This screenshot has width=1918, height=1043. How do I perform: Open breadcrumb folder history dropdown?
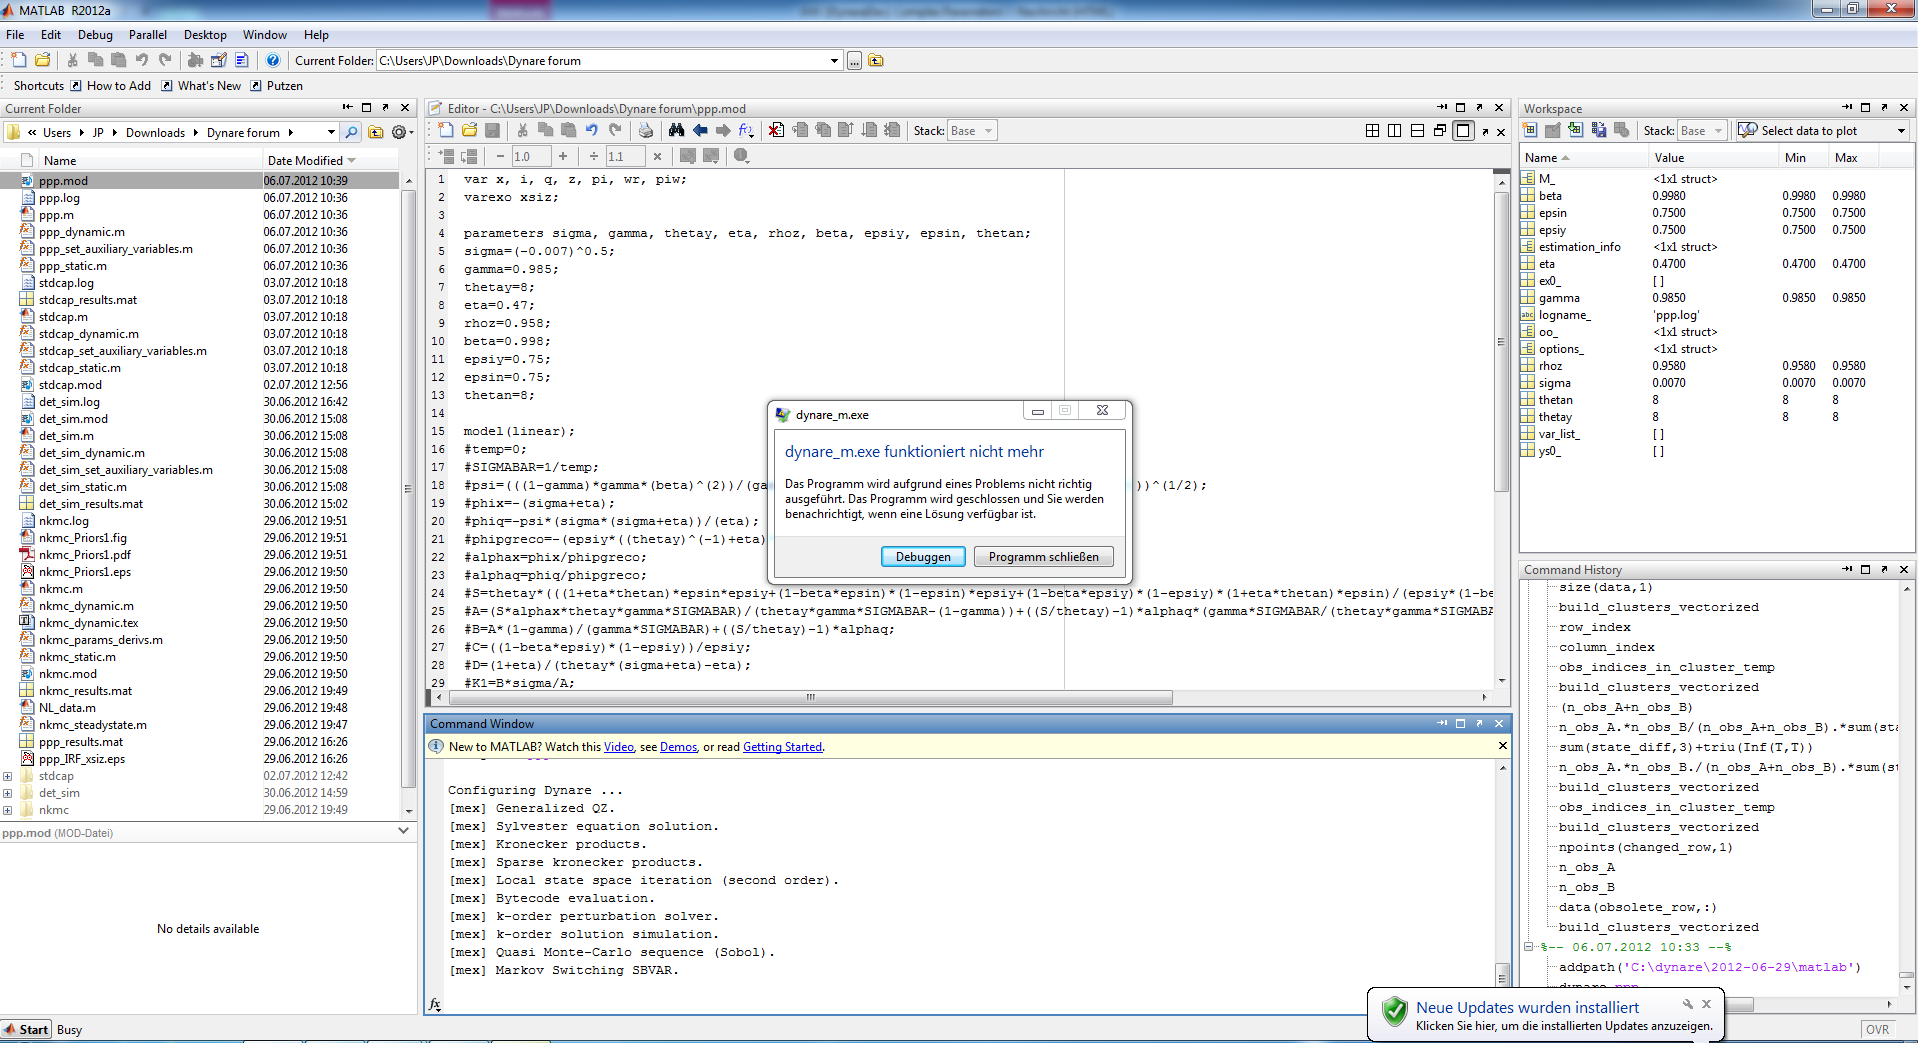click(x=331, y=132)
